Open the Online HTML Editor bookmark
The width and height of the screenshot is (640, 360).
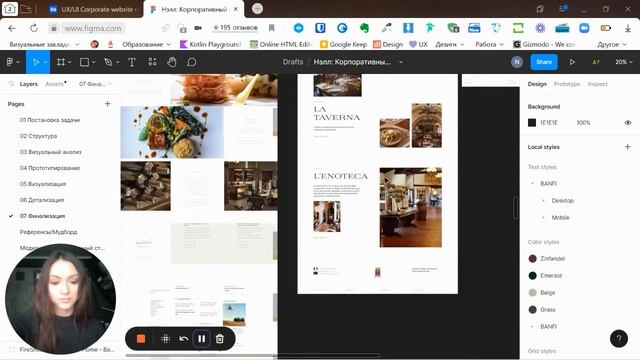pos(281,44)
